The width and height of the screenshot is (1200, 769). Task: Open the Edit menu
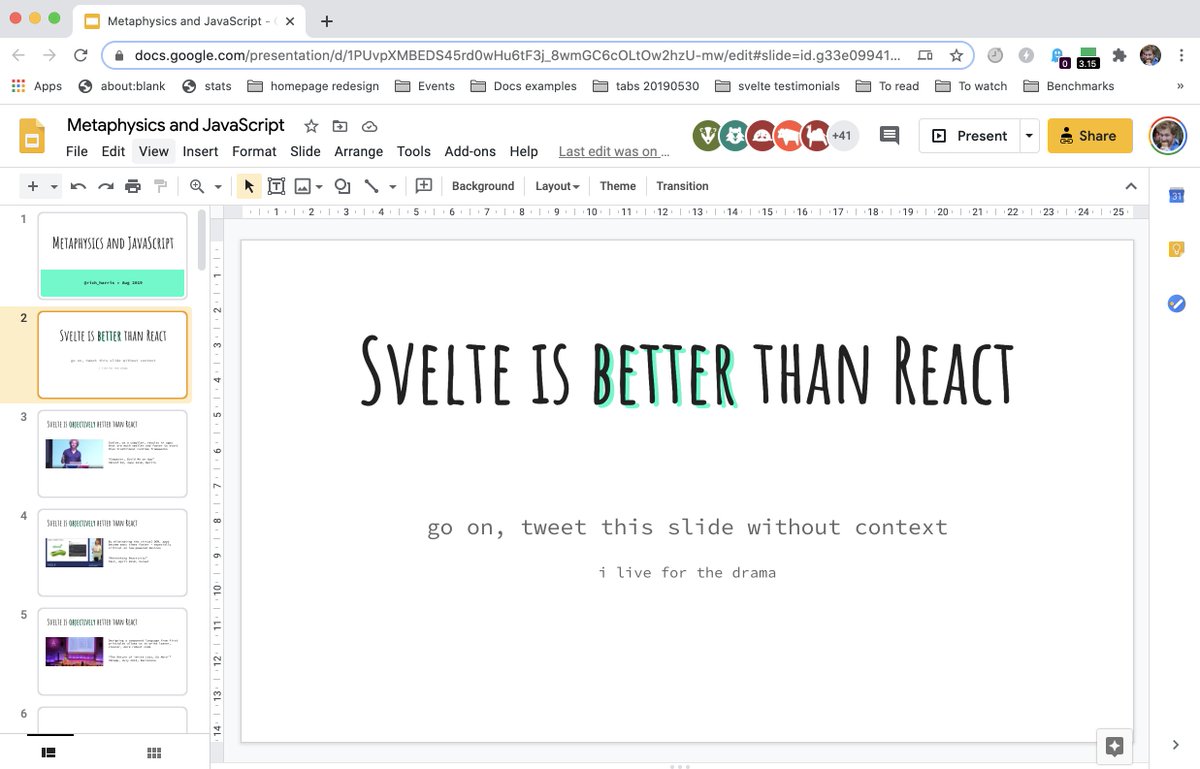coord(113,151)
